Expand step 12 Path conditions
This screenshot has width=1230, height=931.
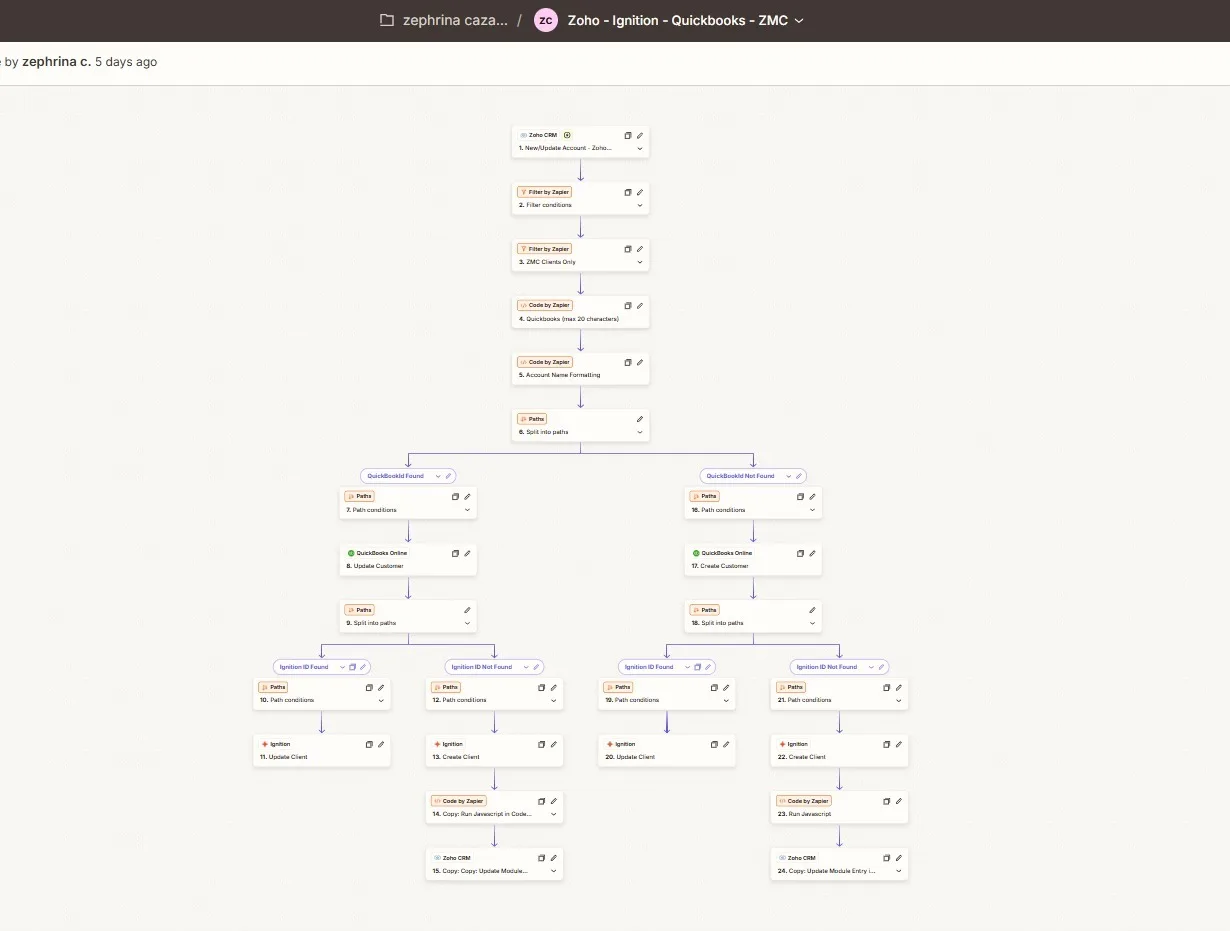(x=554, y=700)
